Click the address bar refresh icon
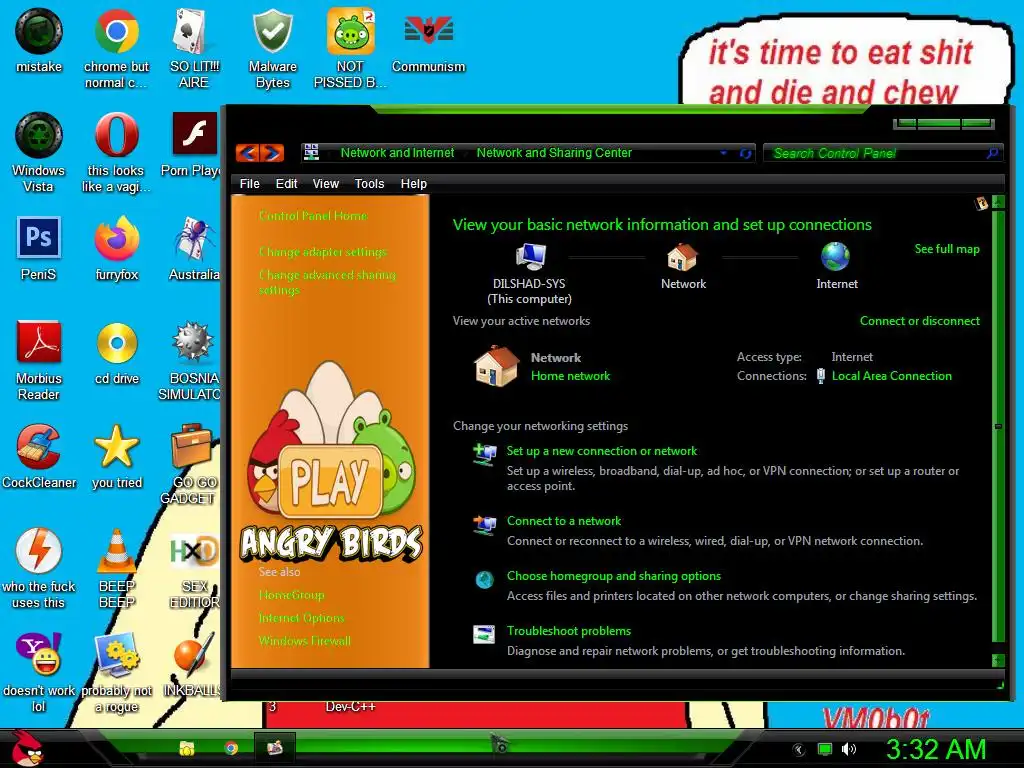 pyautogui.click(x=745, y=153)
